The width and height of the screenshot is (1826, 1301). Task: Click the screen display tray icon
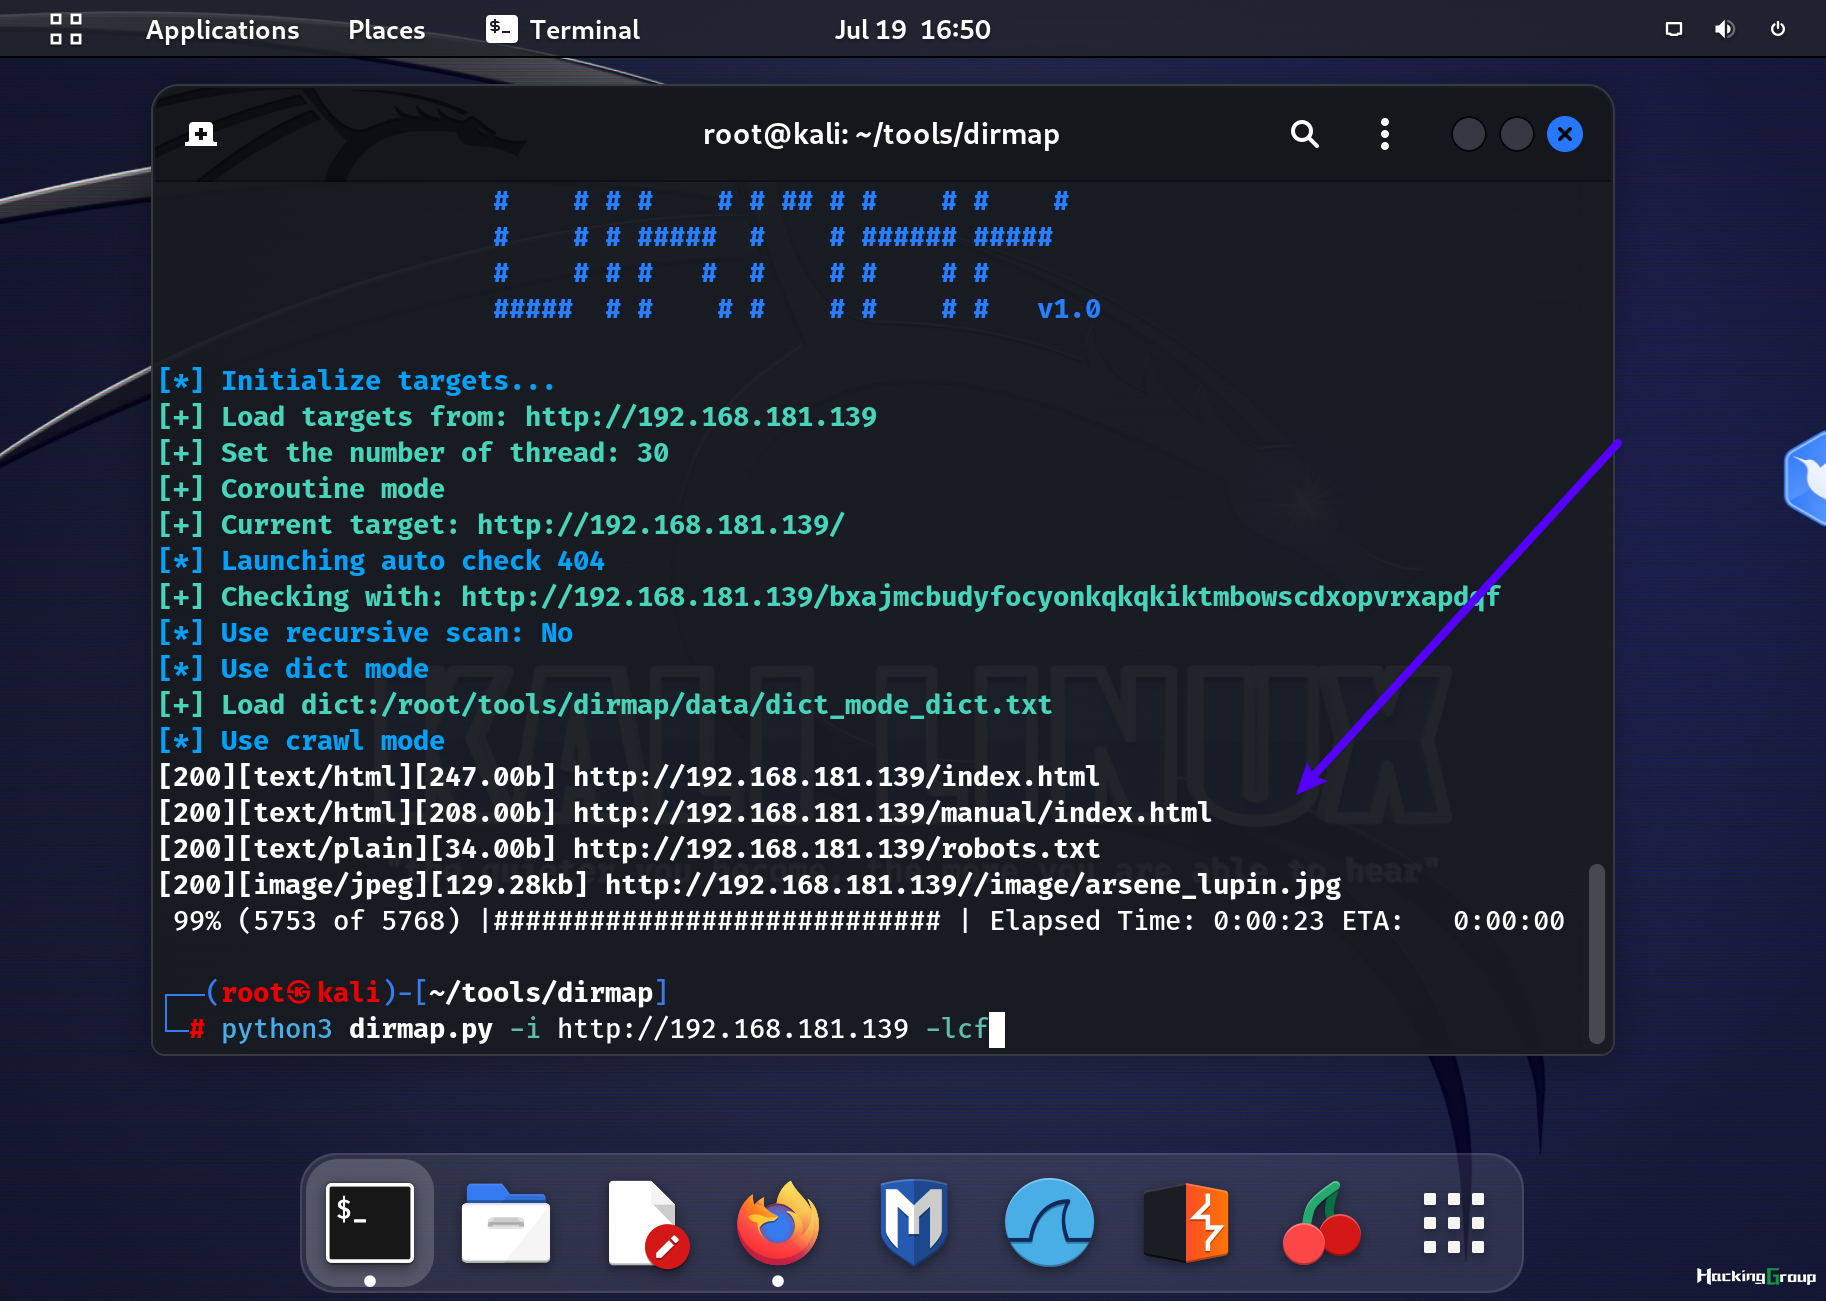[1674, 29]
